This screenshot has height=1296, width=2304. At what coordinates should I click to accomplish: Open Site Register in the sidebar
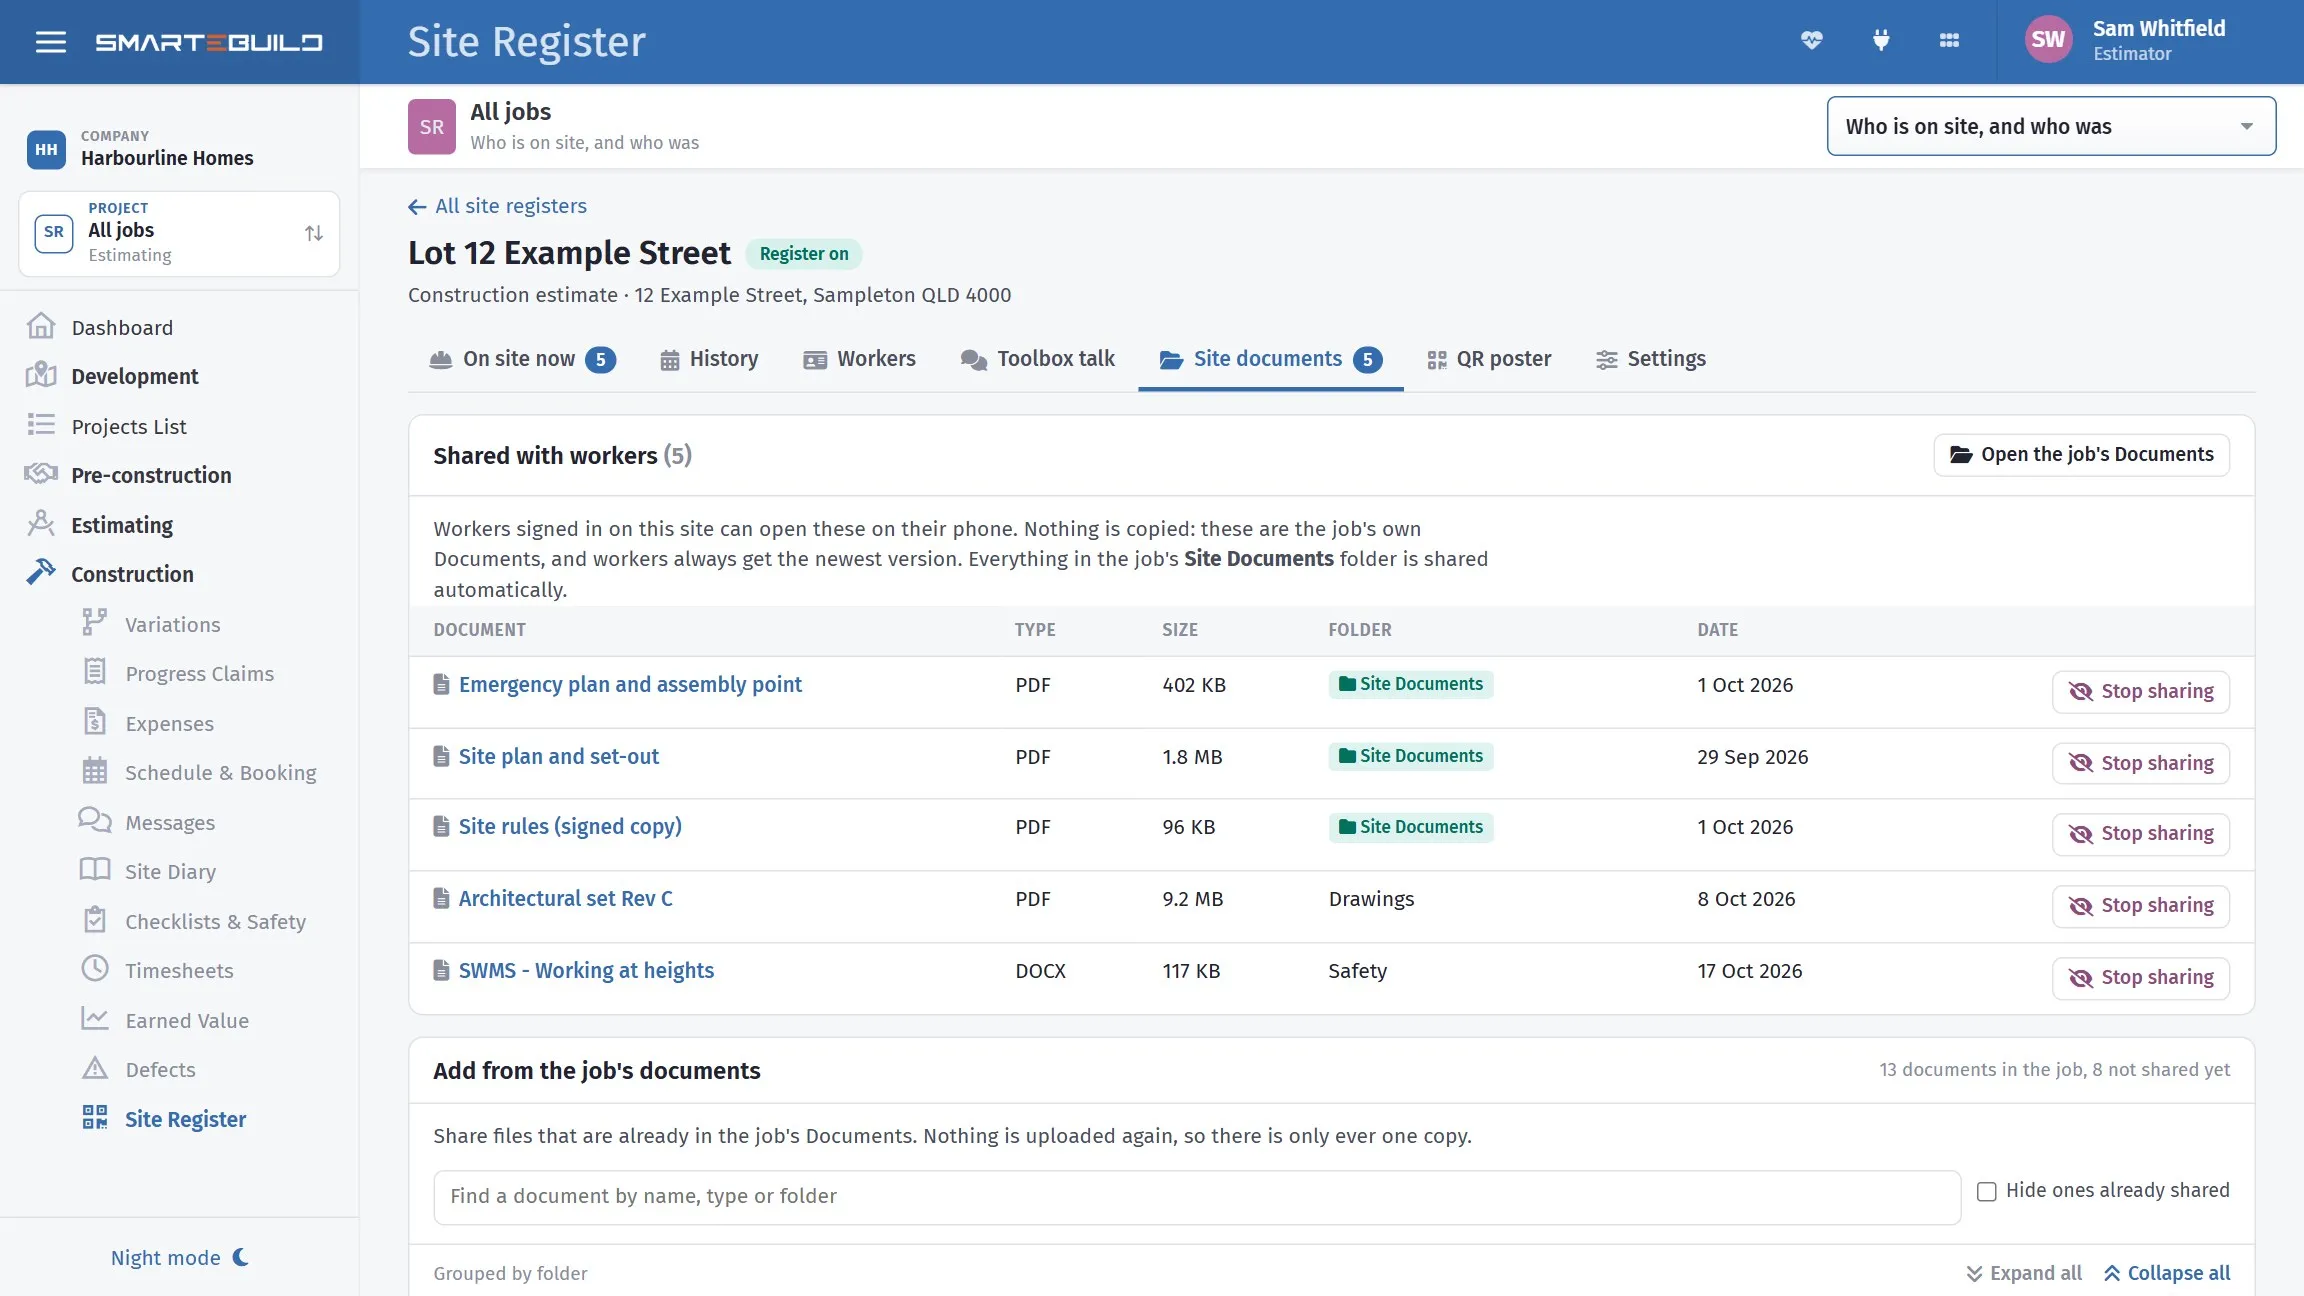pyautogui.click(x=185, y=1119)
